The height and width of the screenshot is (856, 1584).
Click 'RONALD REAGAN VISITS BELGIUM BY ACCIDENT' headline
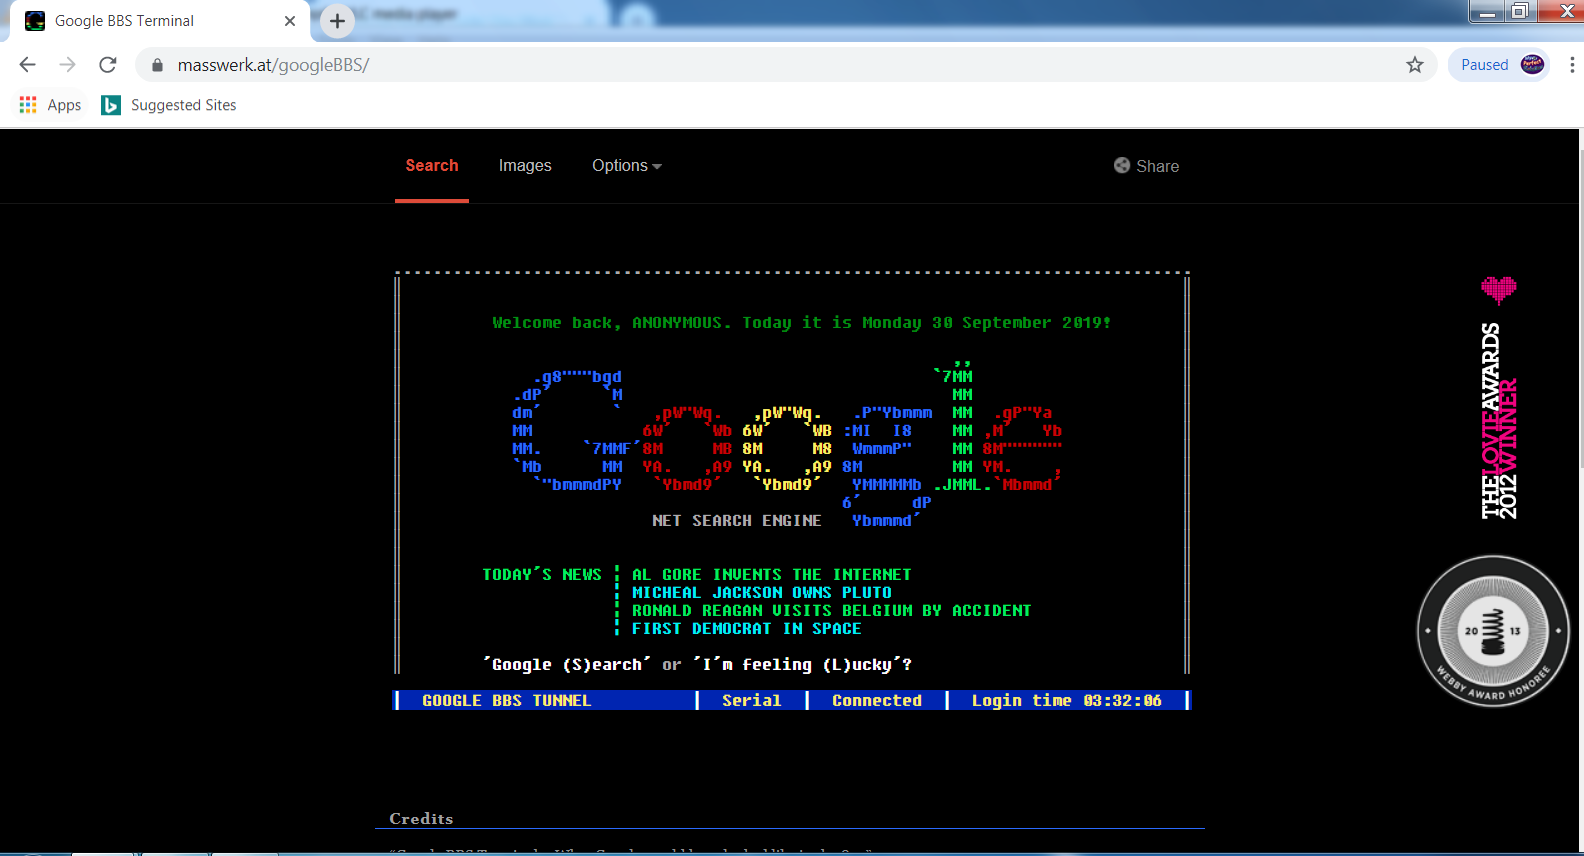(831, 611)
